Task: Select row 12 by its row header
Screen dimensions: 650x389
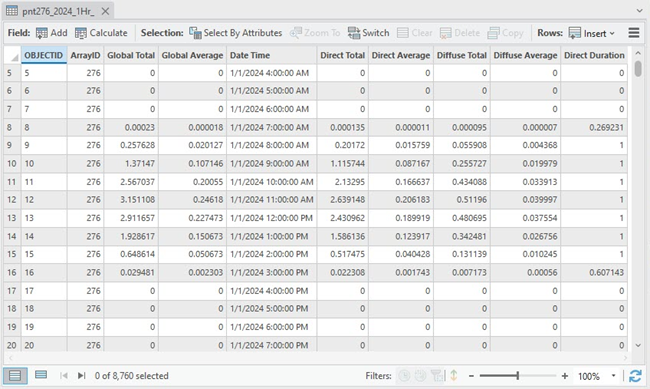Action: coord(12,200)
